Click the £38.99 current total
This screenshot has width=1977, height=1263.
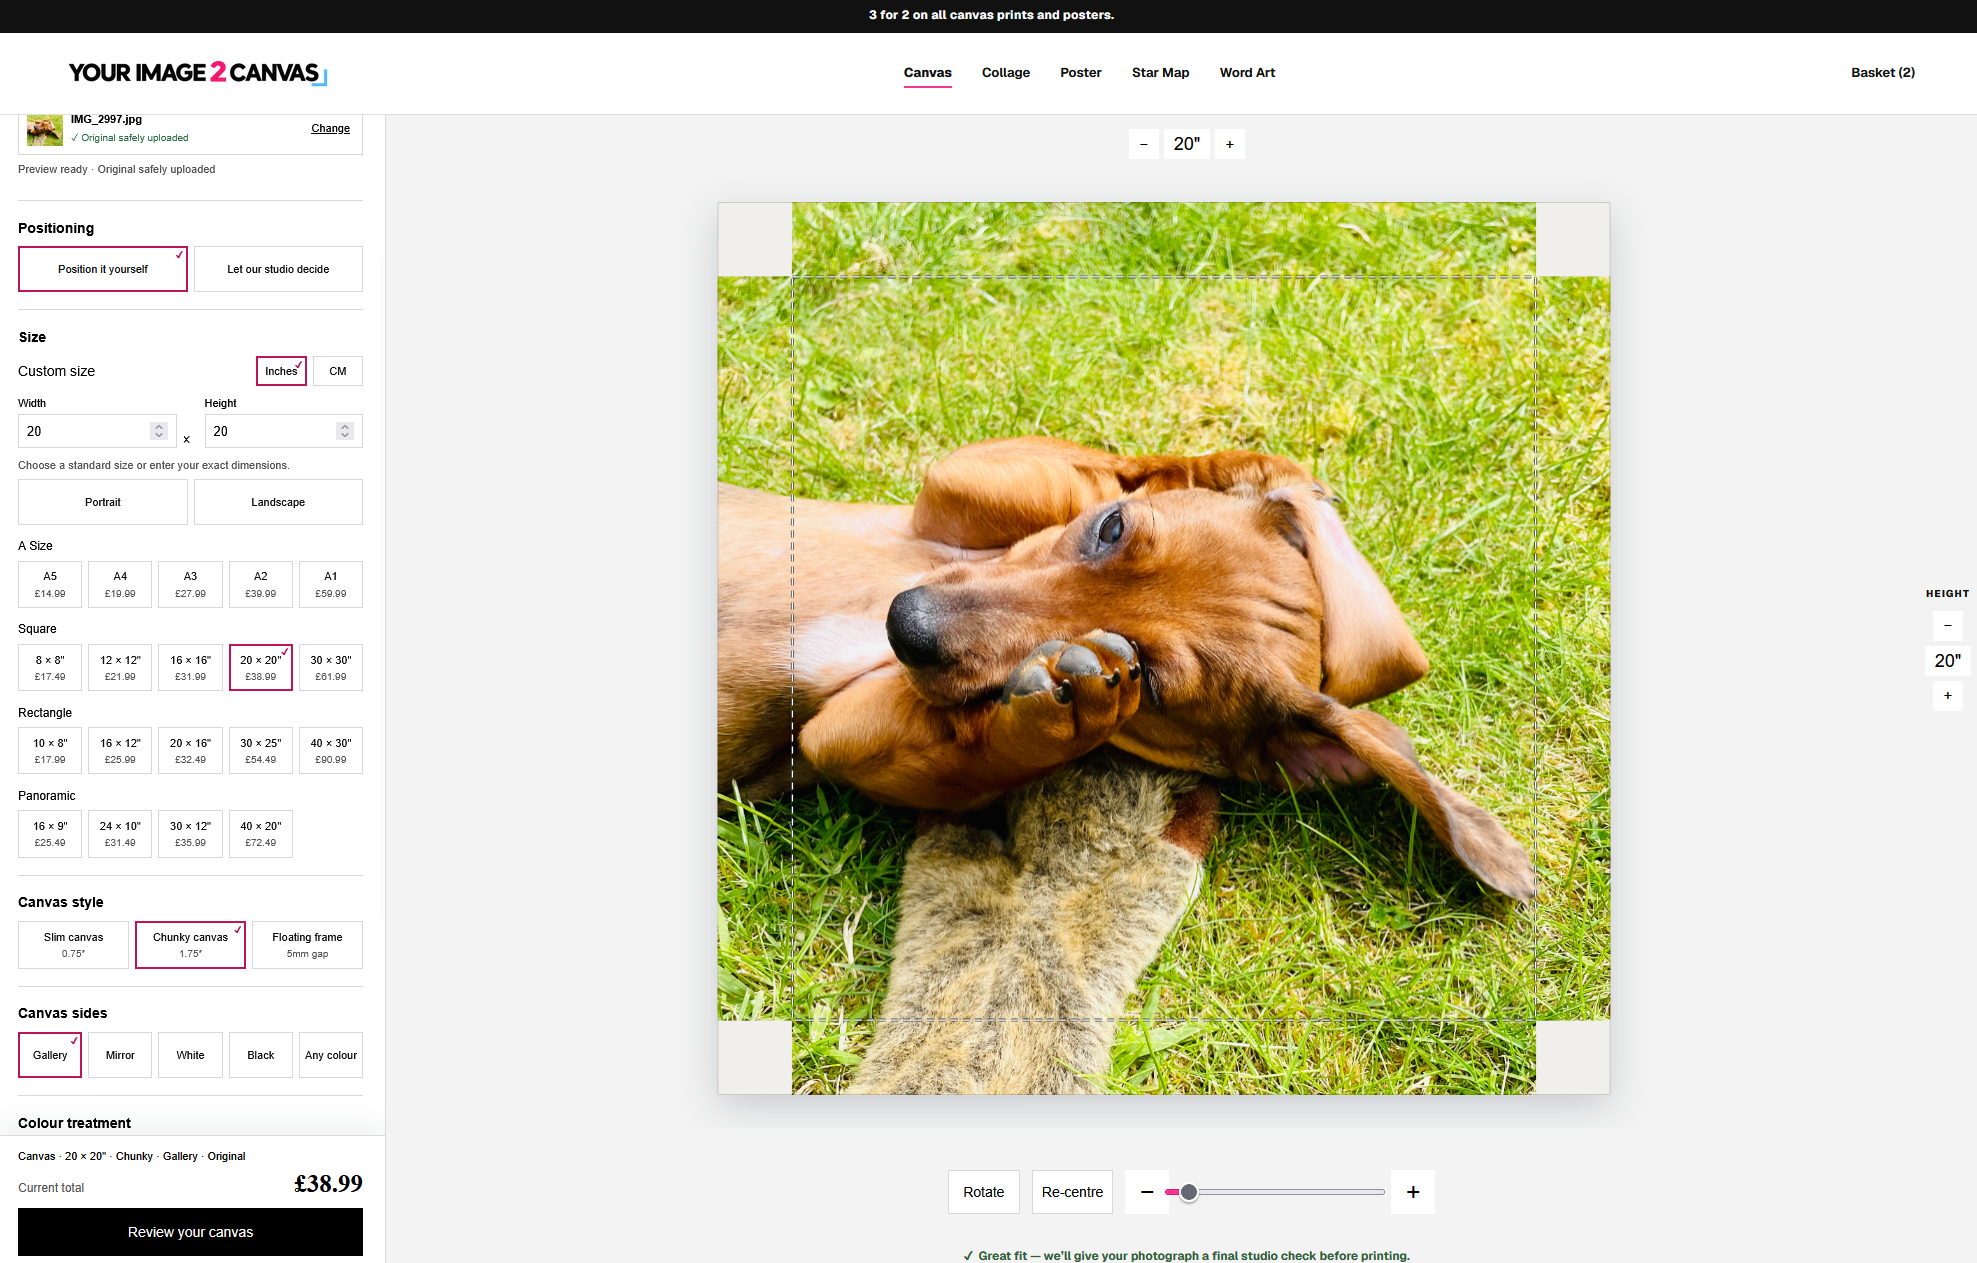coord(328,1184)
